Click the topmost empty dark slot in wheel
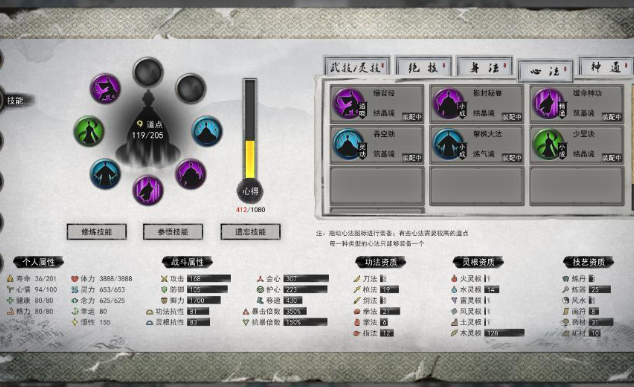Image resolution: width=634 pixels, height=387 pixels. click(x=148, y=72)
